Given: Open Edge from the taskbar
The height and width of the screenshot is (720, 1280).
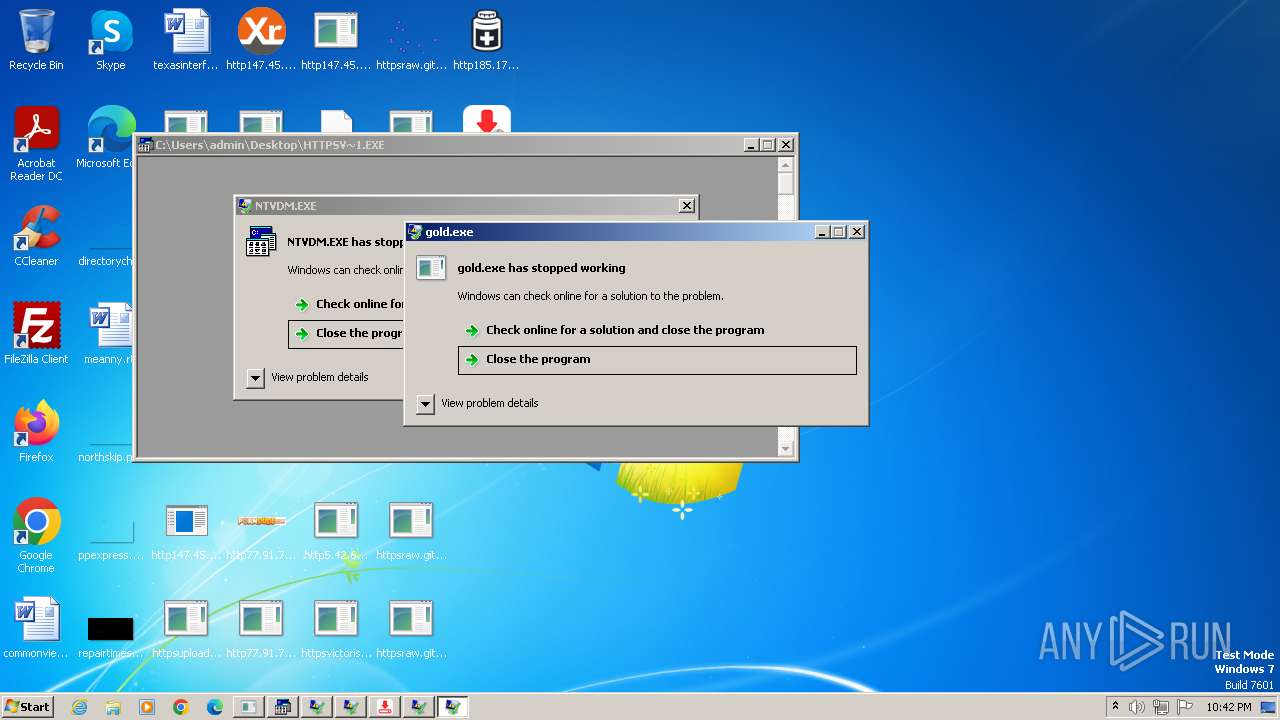Looking at the screenshot, I should (215, 707).
